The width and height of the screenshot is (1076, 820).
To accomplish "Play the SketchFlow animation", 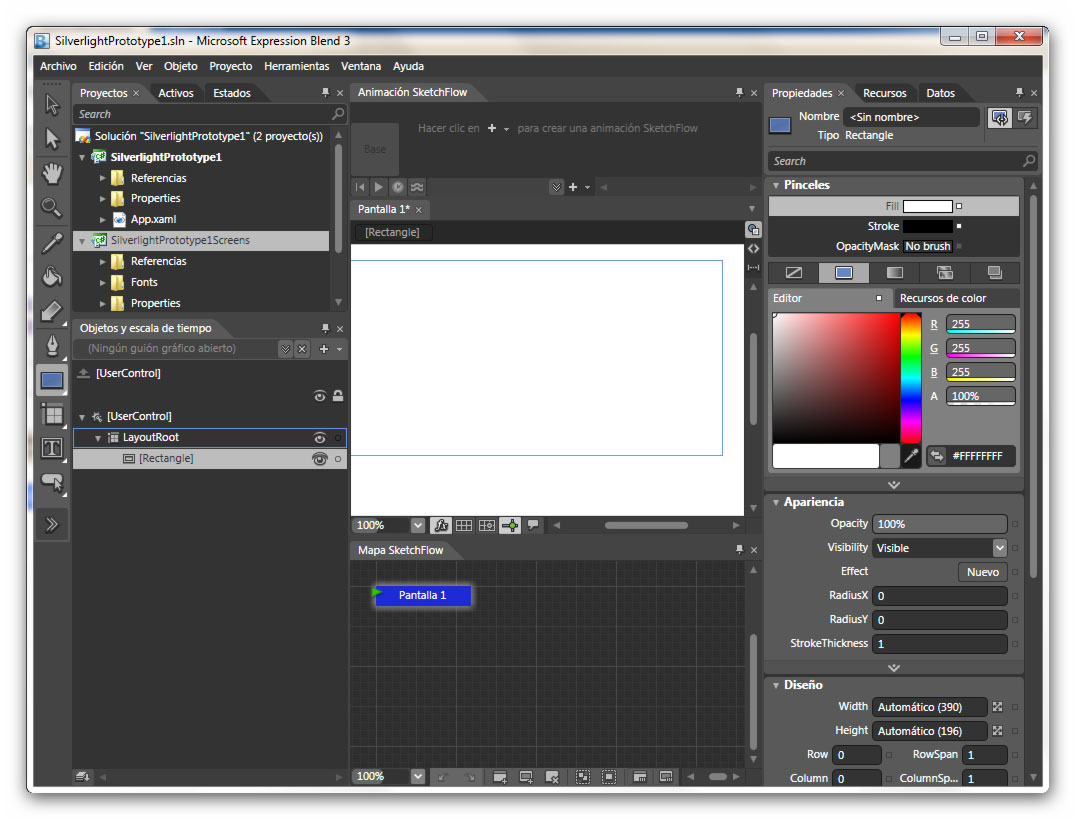I will (x=378, y=187).
